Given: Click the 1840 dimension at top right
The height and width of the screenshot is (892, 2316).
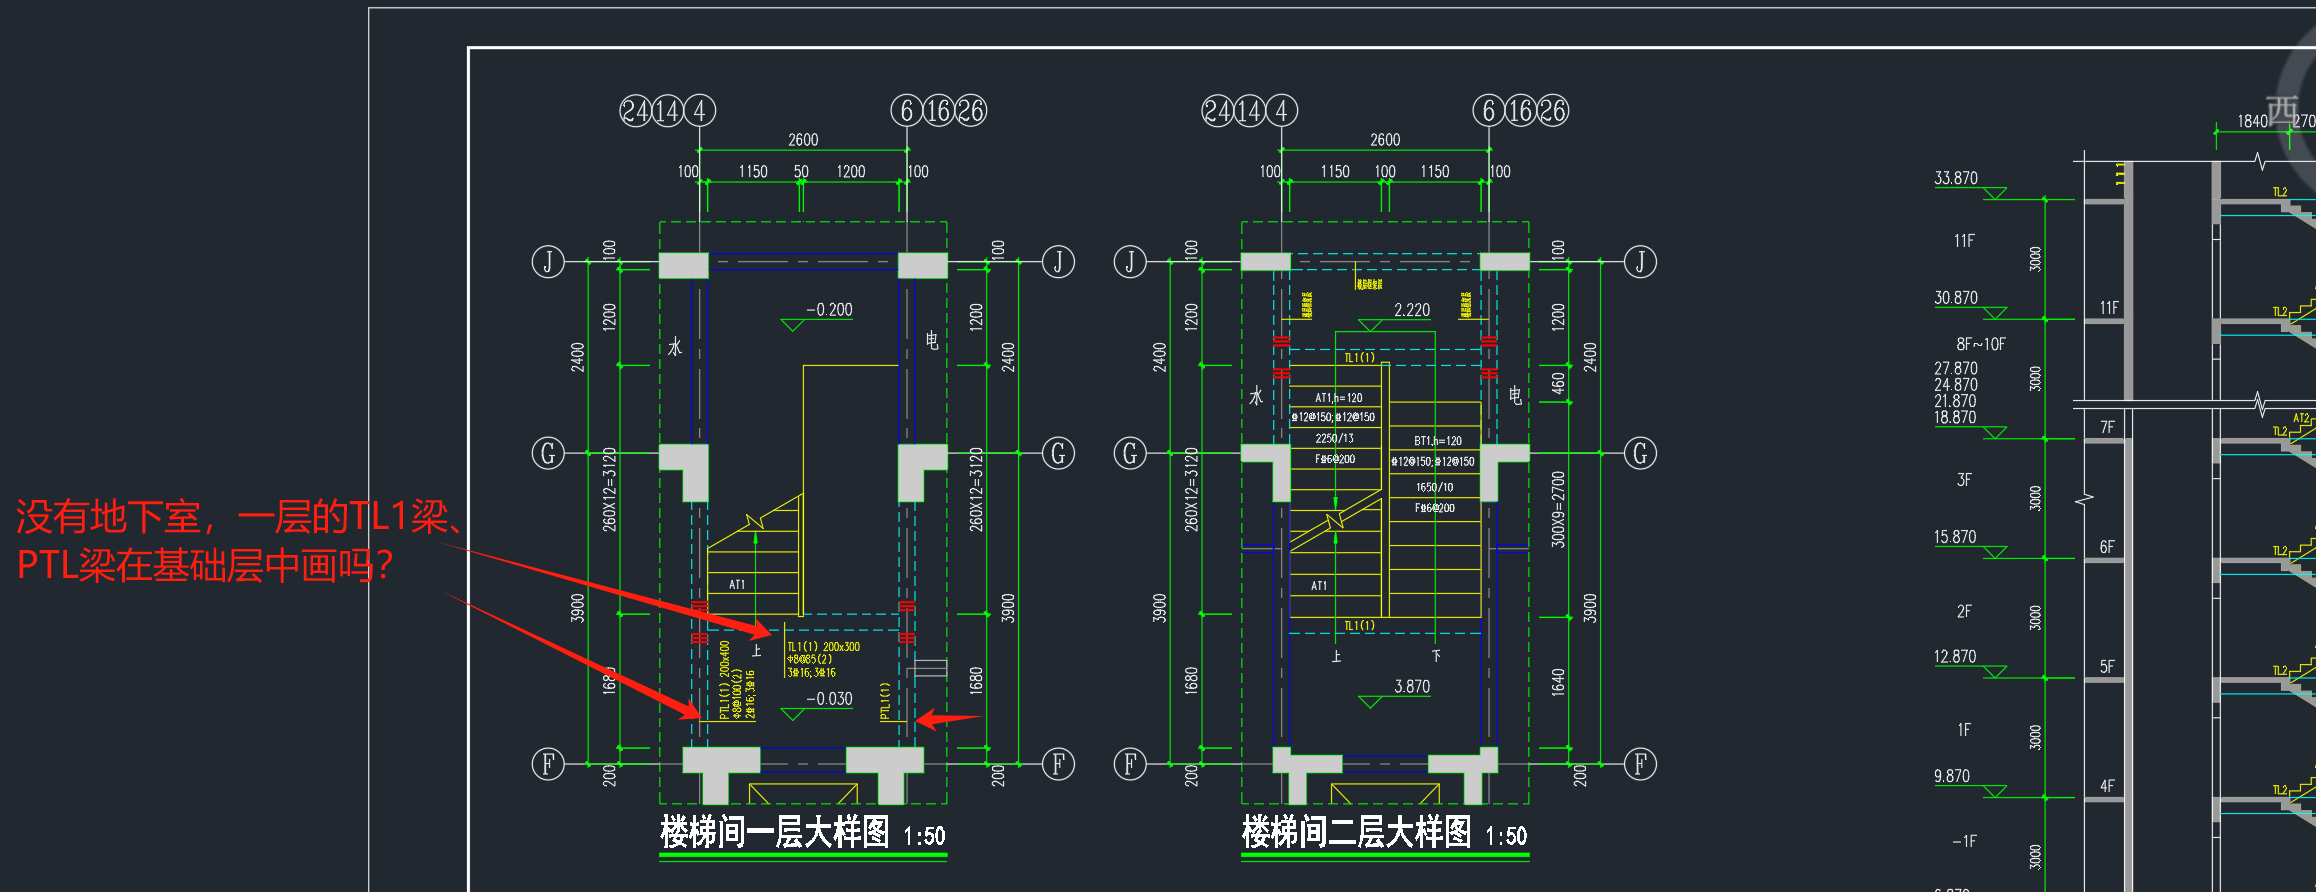Looking at the screenshot, I should point(2252,121).
